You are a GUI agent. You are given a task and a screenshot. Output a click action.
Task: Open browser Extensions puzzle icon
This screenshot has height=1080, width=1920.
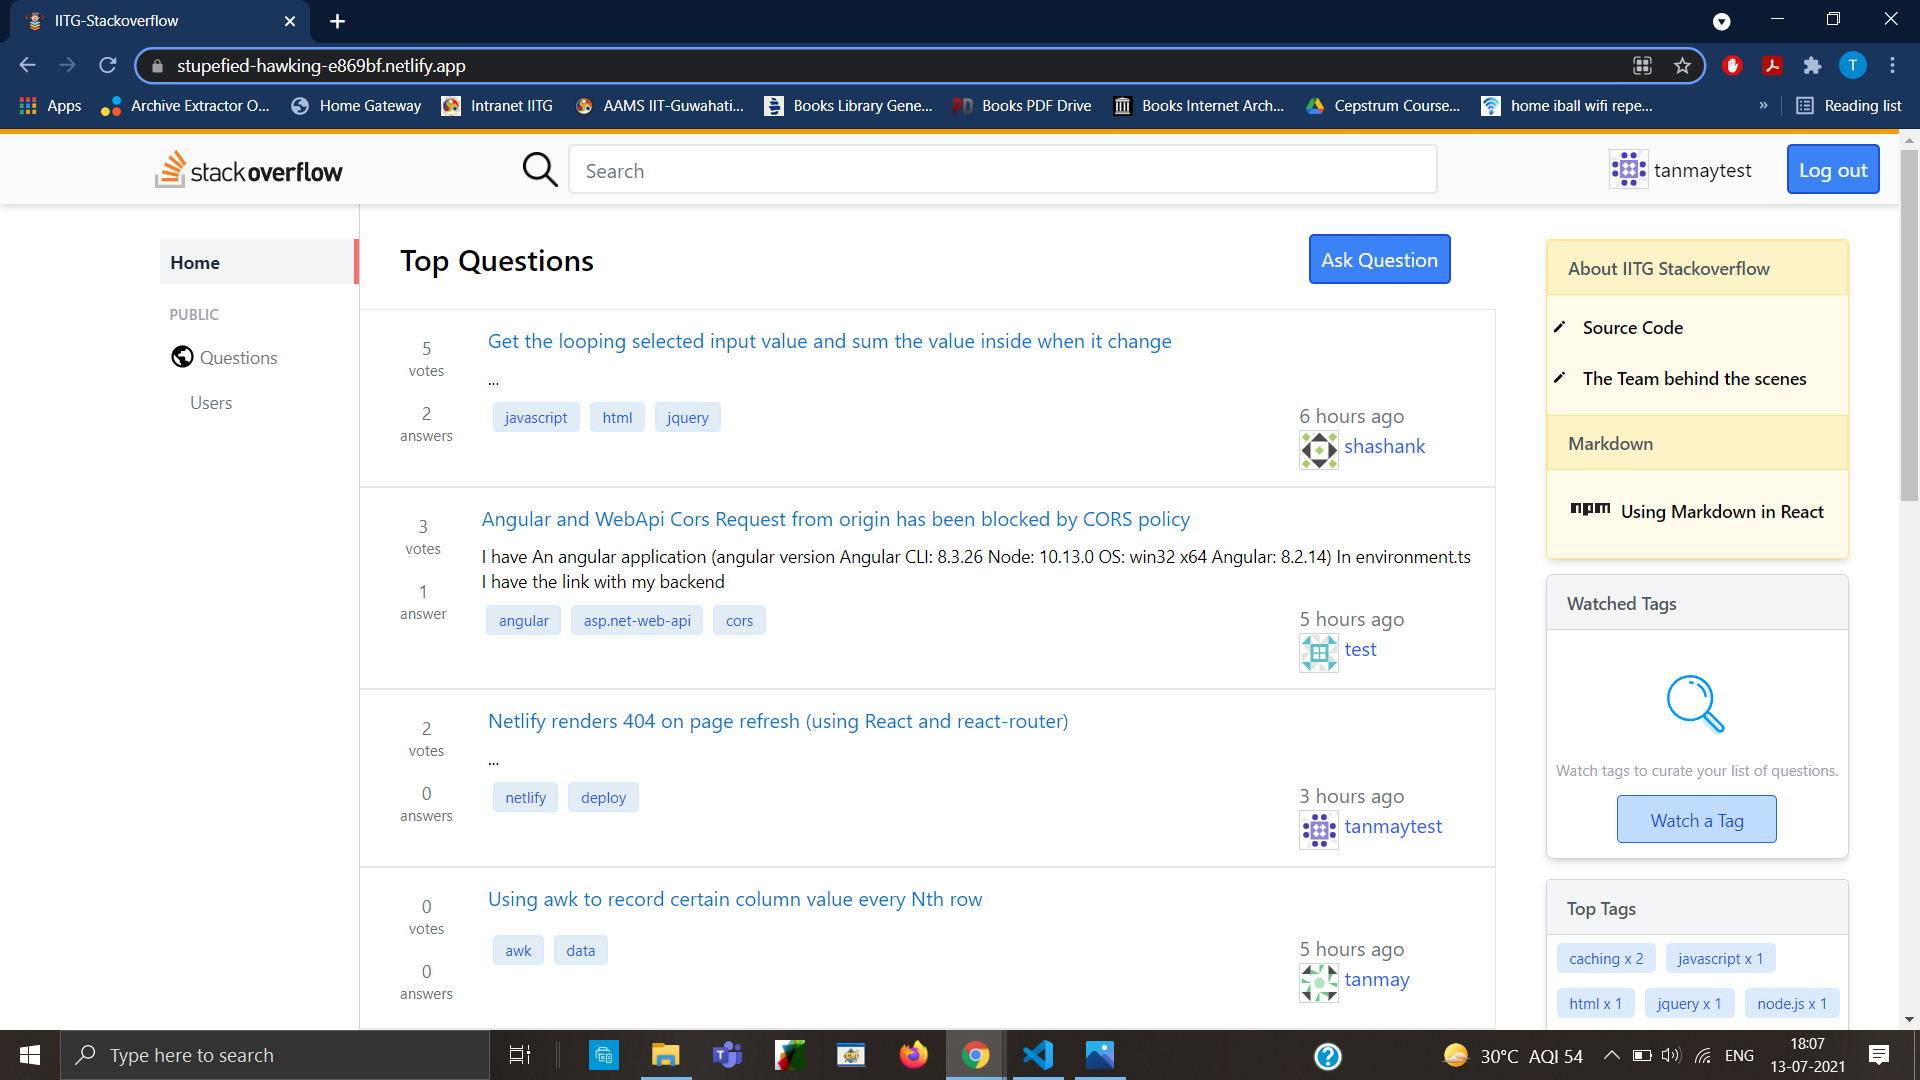(x=1812, y=66)
